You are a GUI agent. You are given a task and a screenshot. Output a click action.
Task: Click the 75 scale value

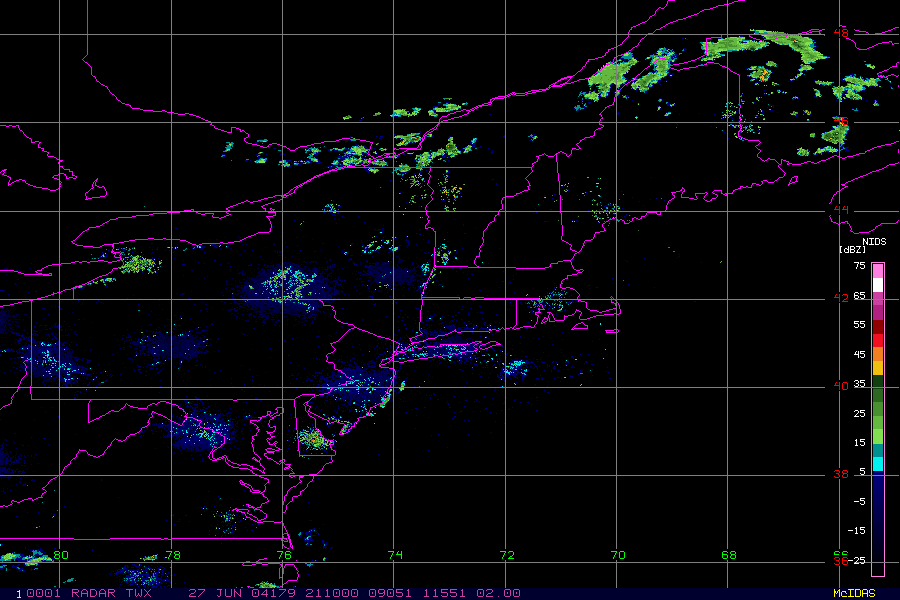tap(859, 266)
